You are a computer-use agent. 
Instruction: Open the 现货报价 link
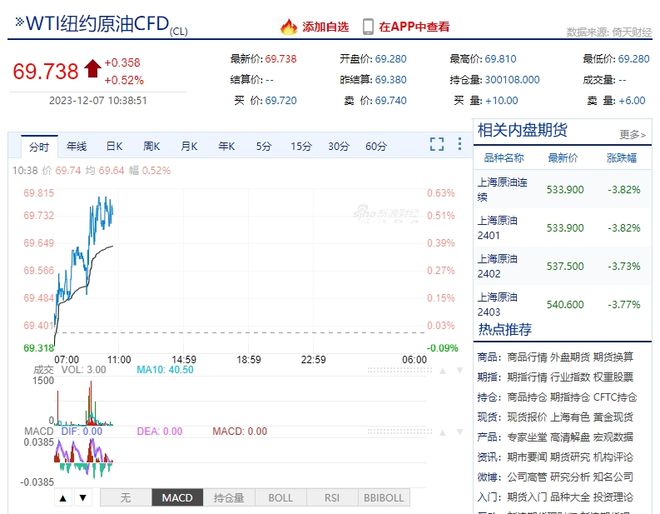[x=527, y=417]
